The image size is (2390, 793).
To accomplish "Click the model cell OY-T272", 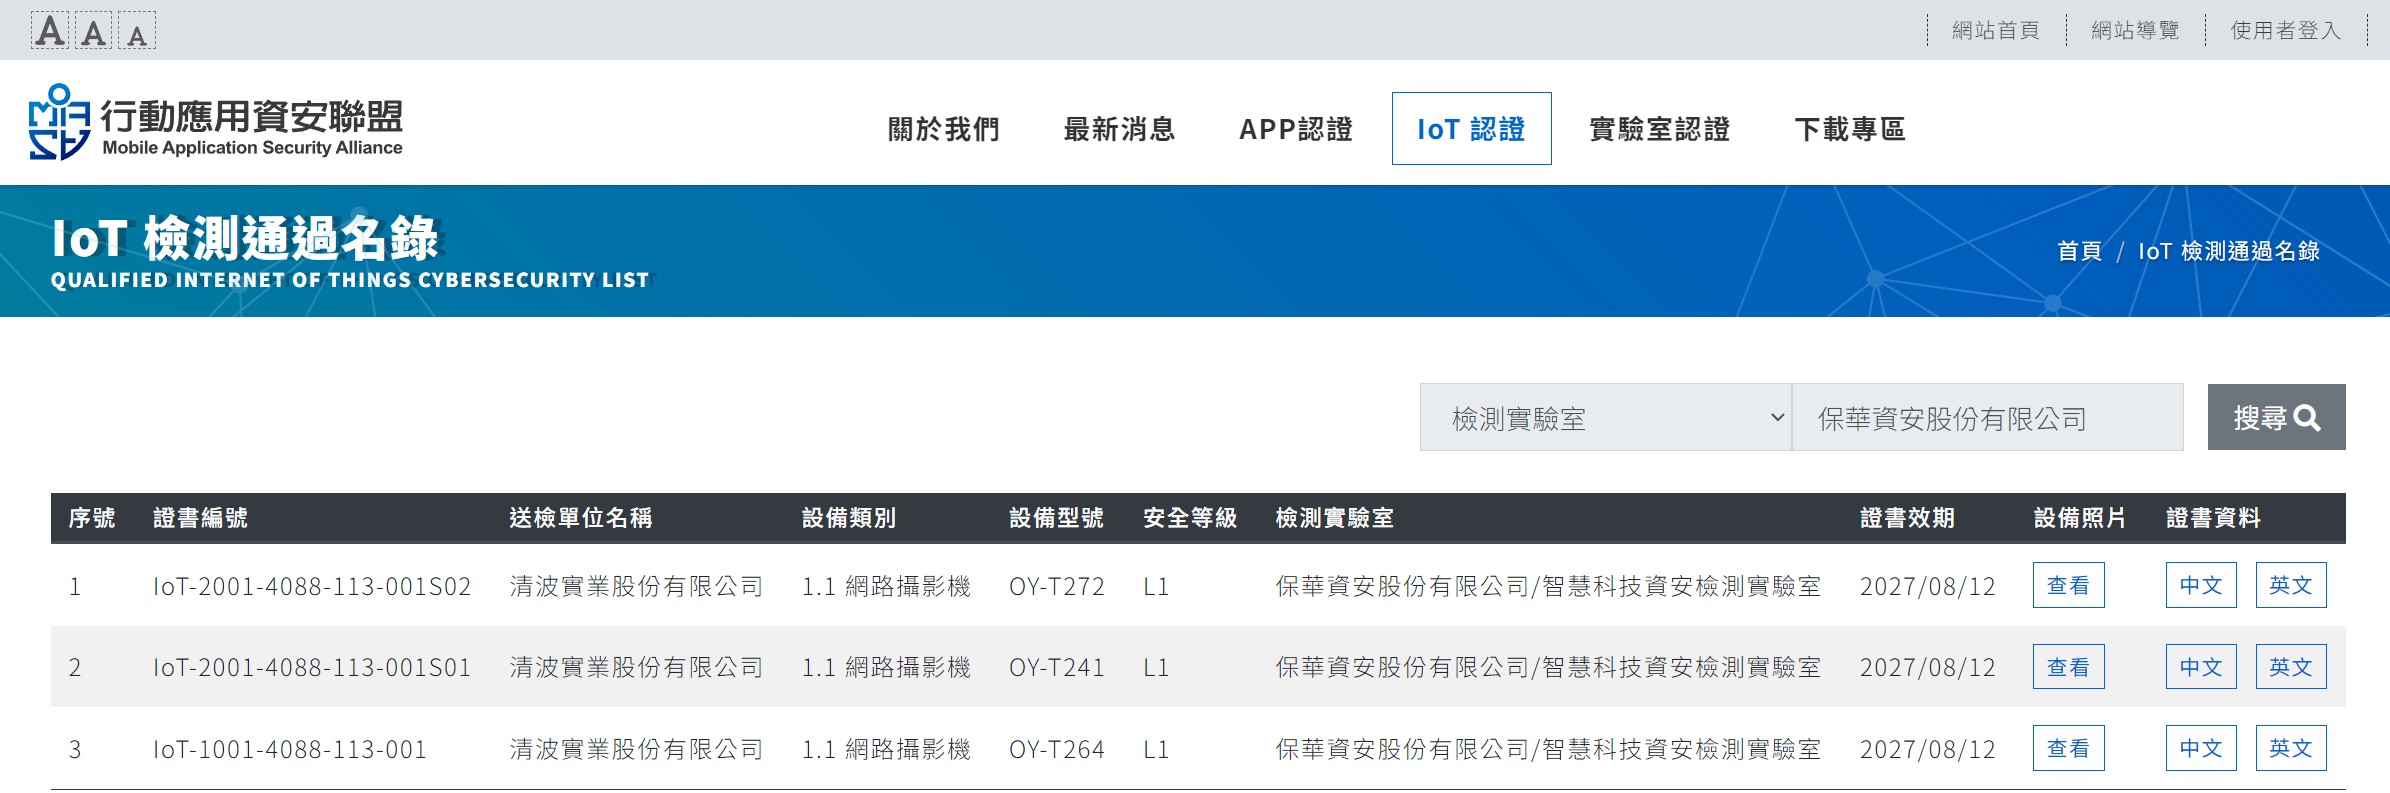I will [1057, 586].
